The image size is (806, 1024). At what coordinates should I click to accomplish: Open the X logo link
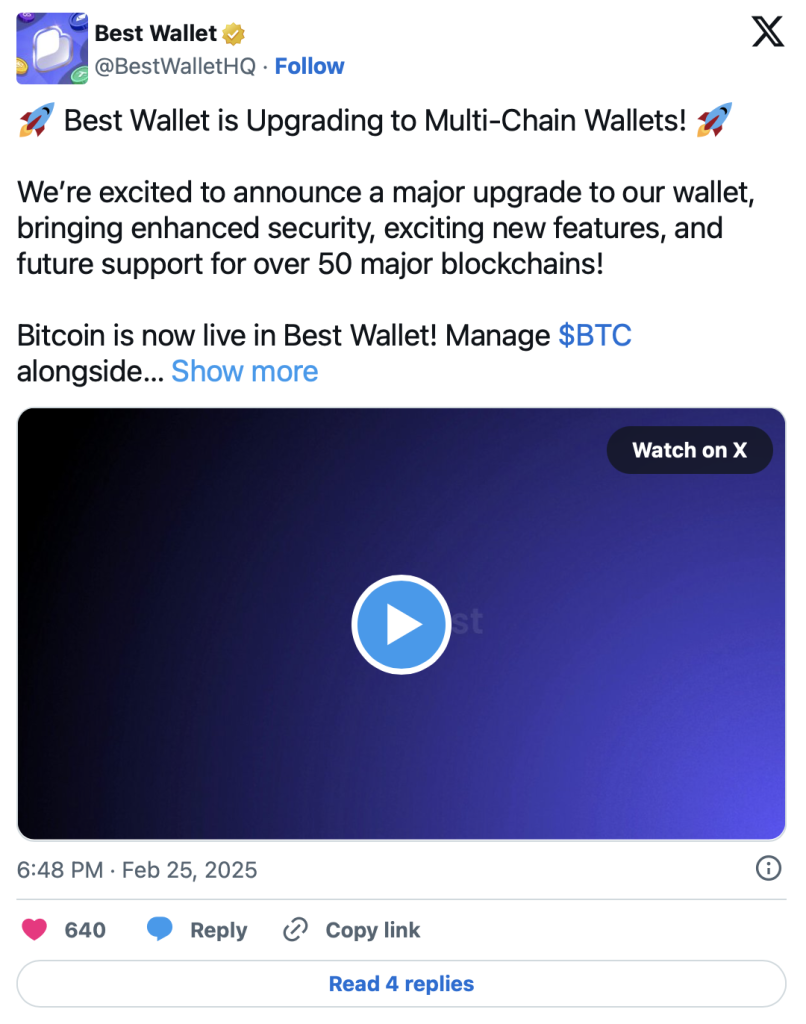tap(767, 33)
